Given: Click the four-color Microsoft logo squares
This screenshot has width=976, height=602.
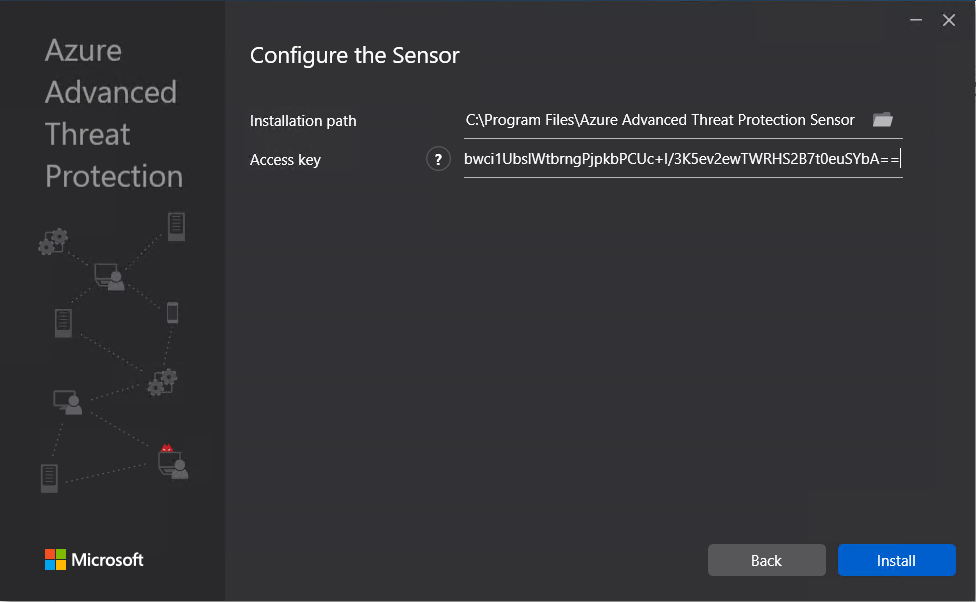Looking at the screenshot, I should (56, 559).
